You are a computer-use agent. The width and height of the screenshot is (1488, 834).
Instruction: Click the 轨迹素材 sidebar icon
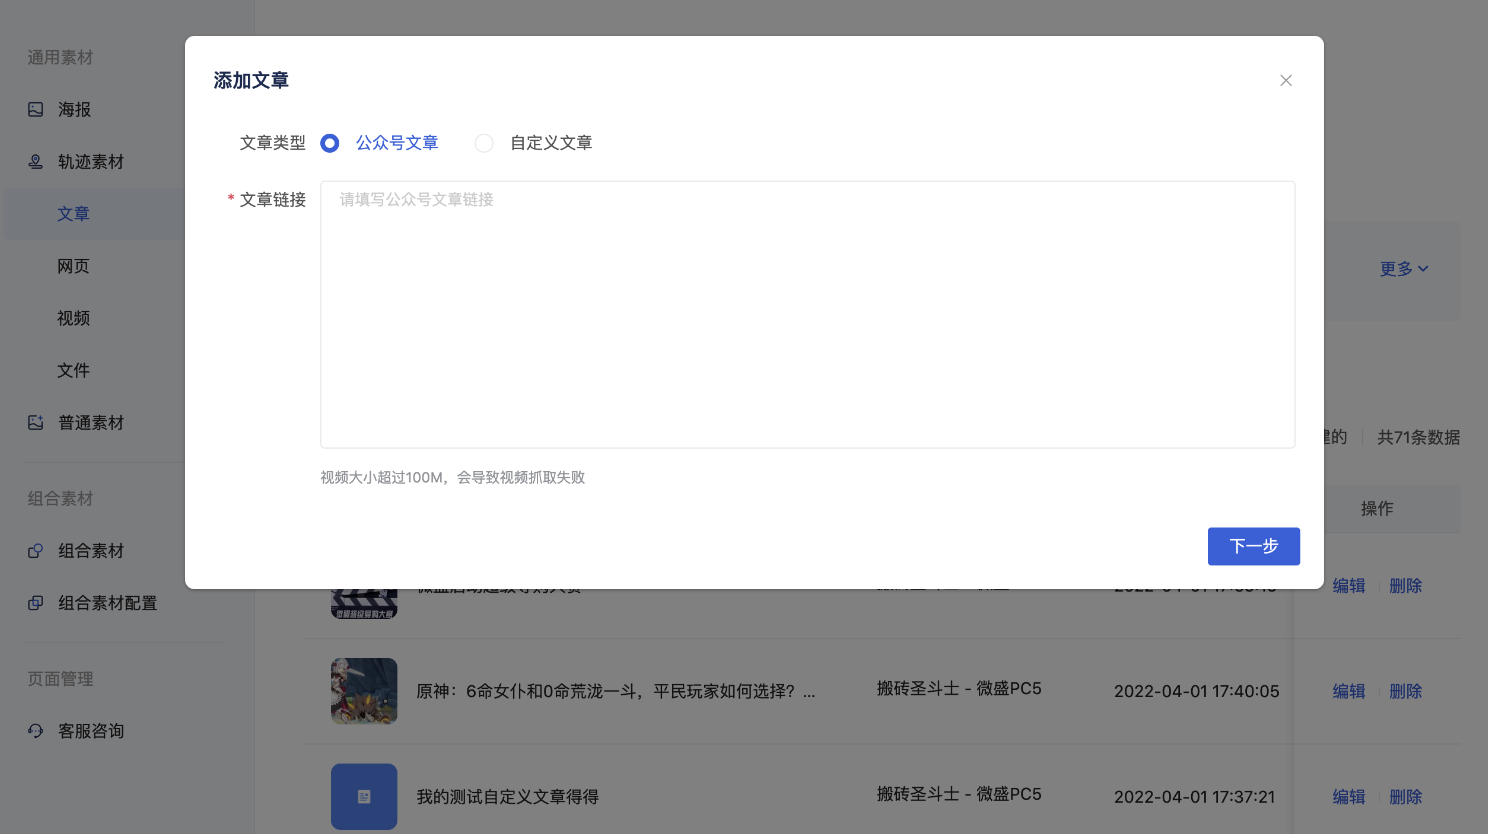(x=36, y=161)
